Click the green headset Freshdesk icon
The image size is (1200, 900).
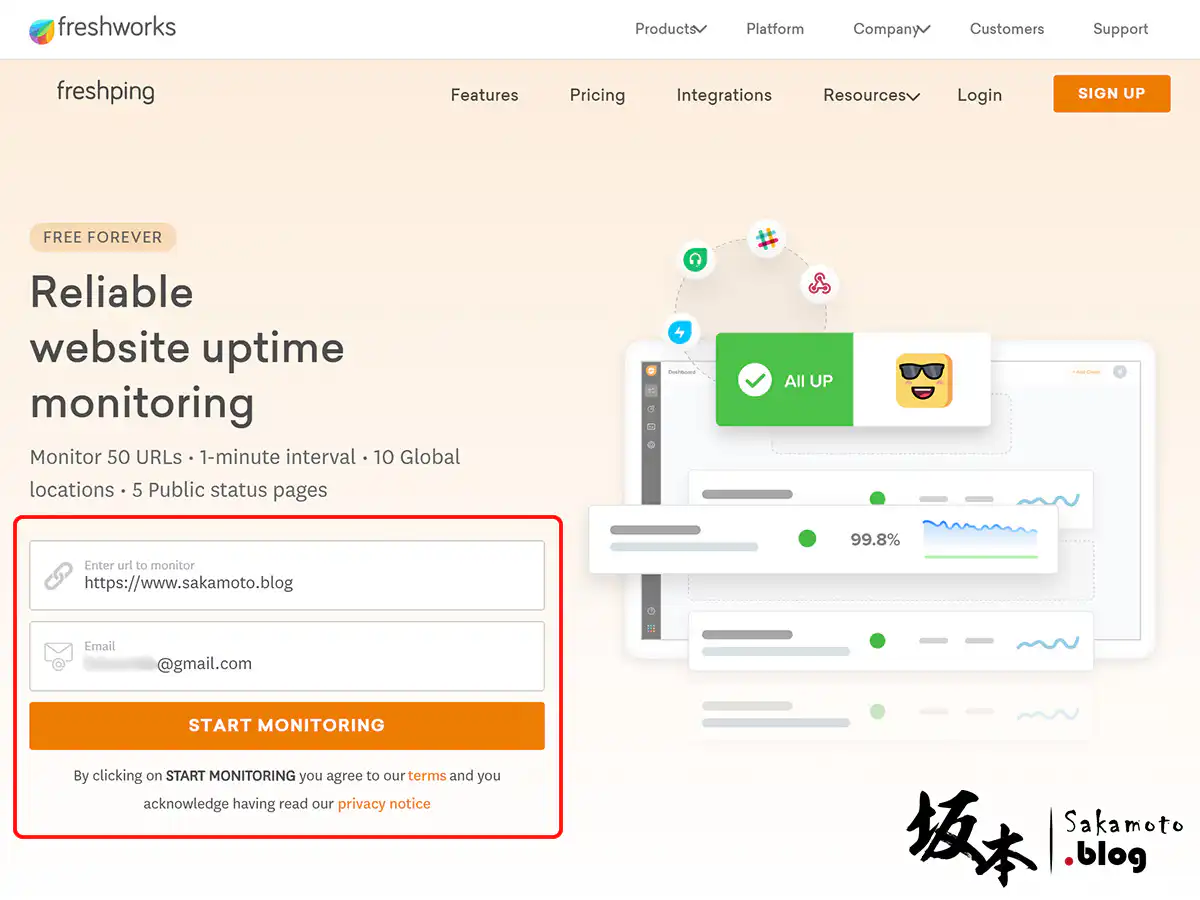coord(695,260)
